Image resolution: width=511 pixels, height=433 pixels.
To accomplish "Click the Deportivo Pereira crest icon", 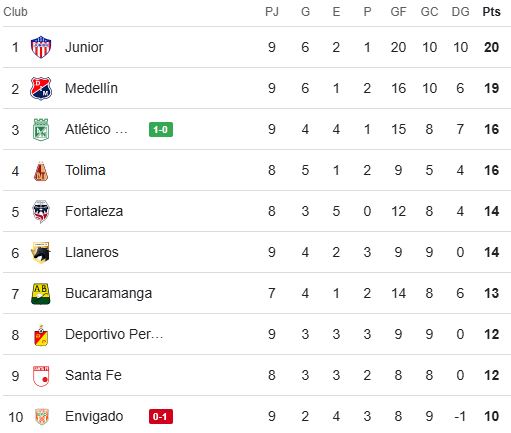I will pos(41,335).
